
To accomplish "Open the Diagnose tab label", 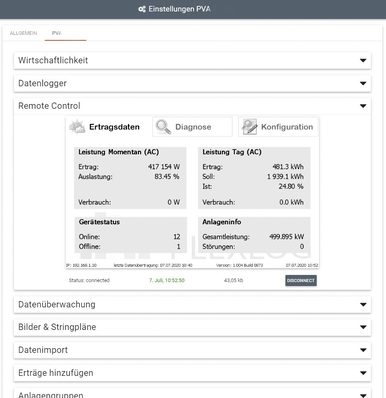I will coord(193,127).
